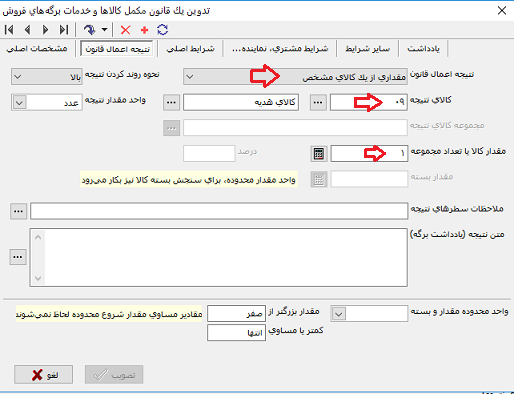The image size is (514, 394).
Task: Refresh with the blue circular arrows icon
Action: [x=163, y=30]
